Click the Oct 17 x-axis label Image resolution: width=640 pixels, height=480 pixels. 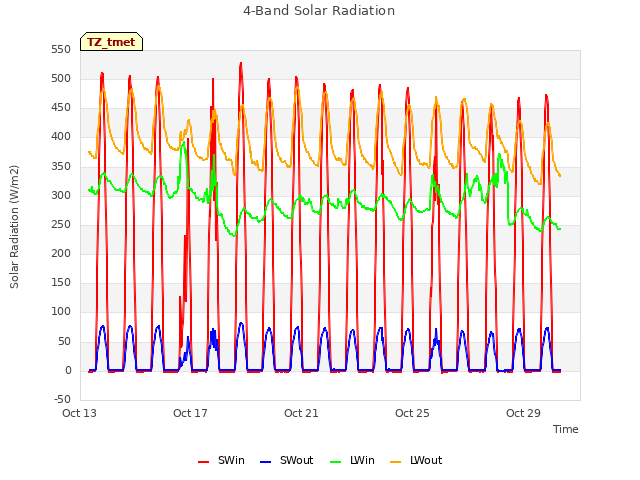click(190, 413)
